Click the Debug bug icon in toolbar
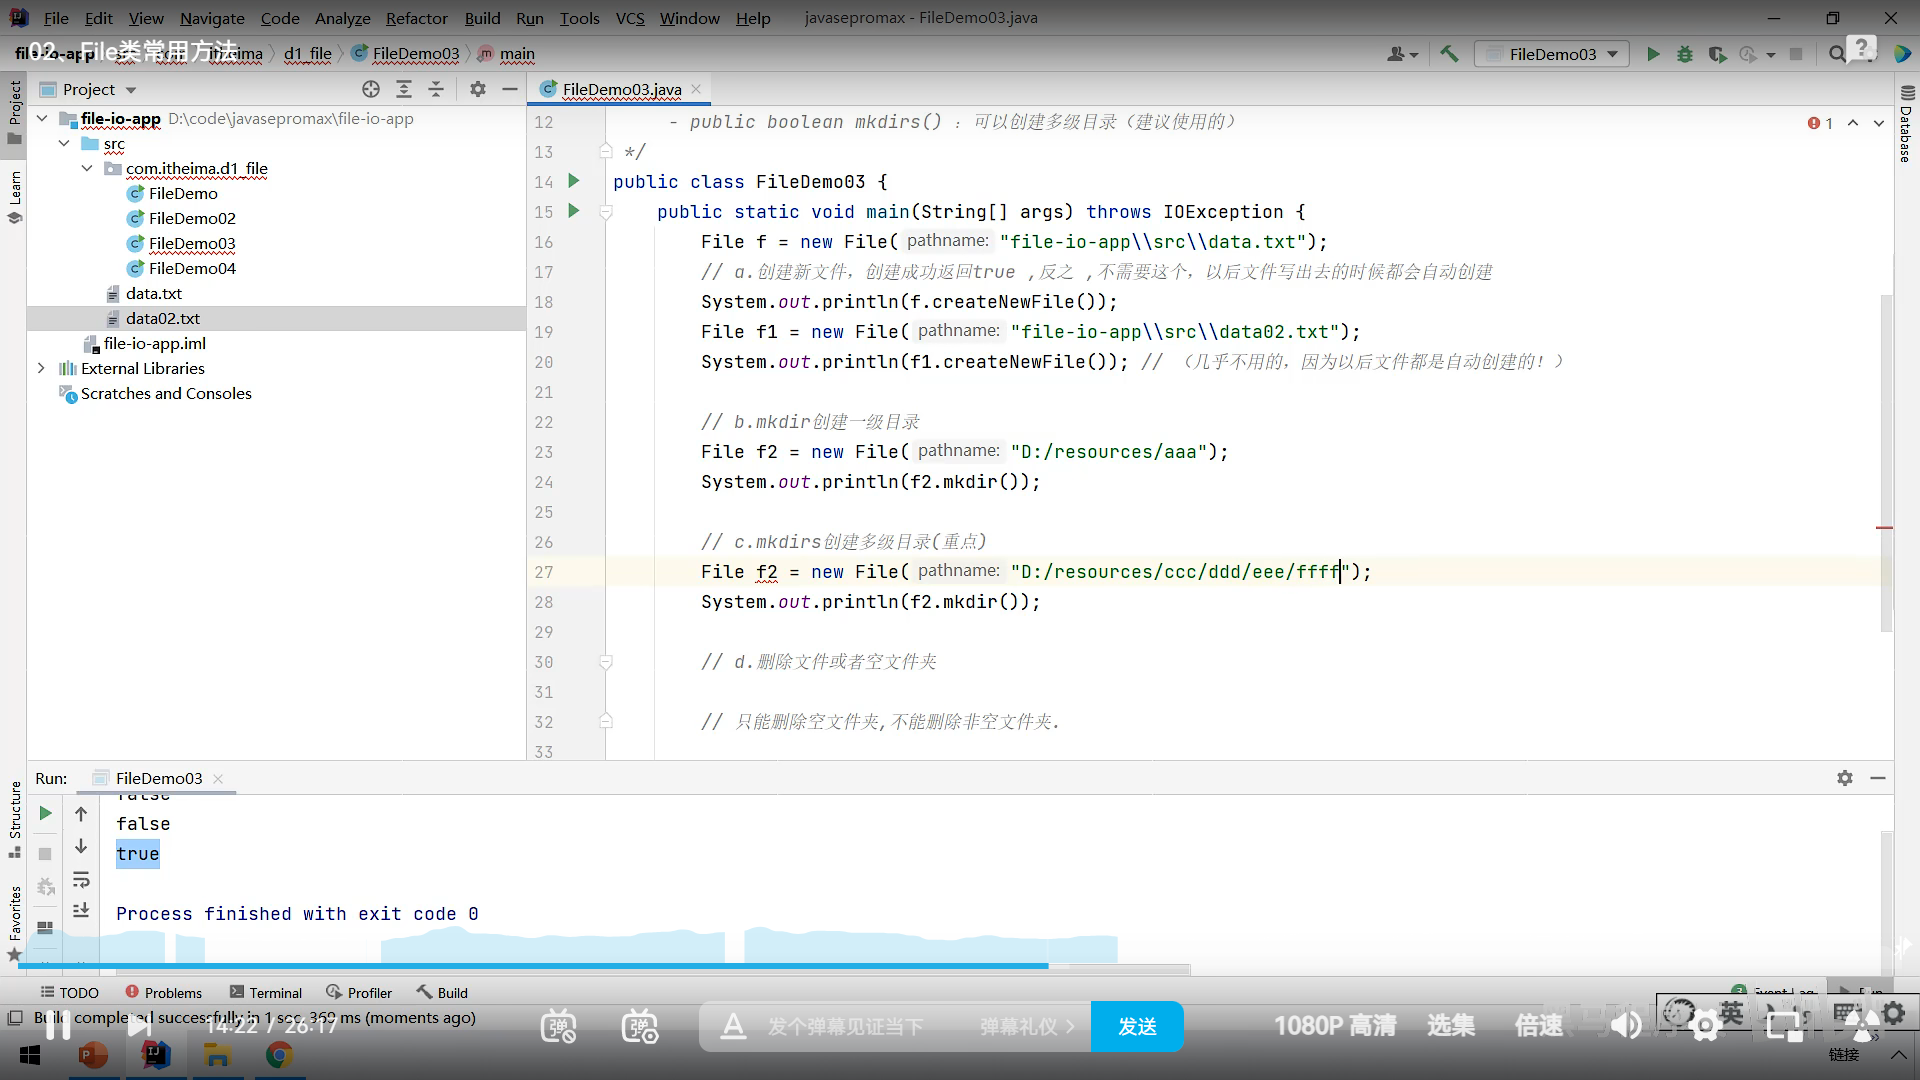Image resolution: width=1920 pixels, height=1080 pixels. click(x=1685, y=54)
